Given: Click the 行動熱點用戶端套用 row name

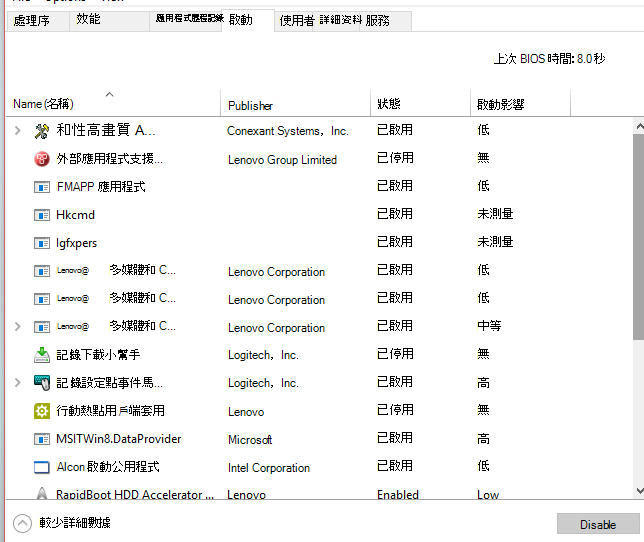Looking at the screenshot, I should (110, 411).
